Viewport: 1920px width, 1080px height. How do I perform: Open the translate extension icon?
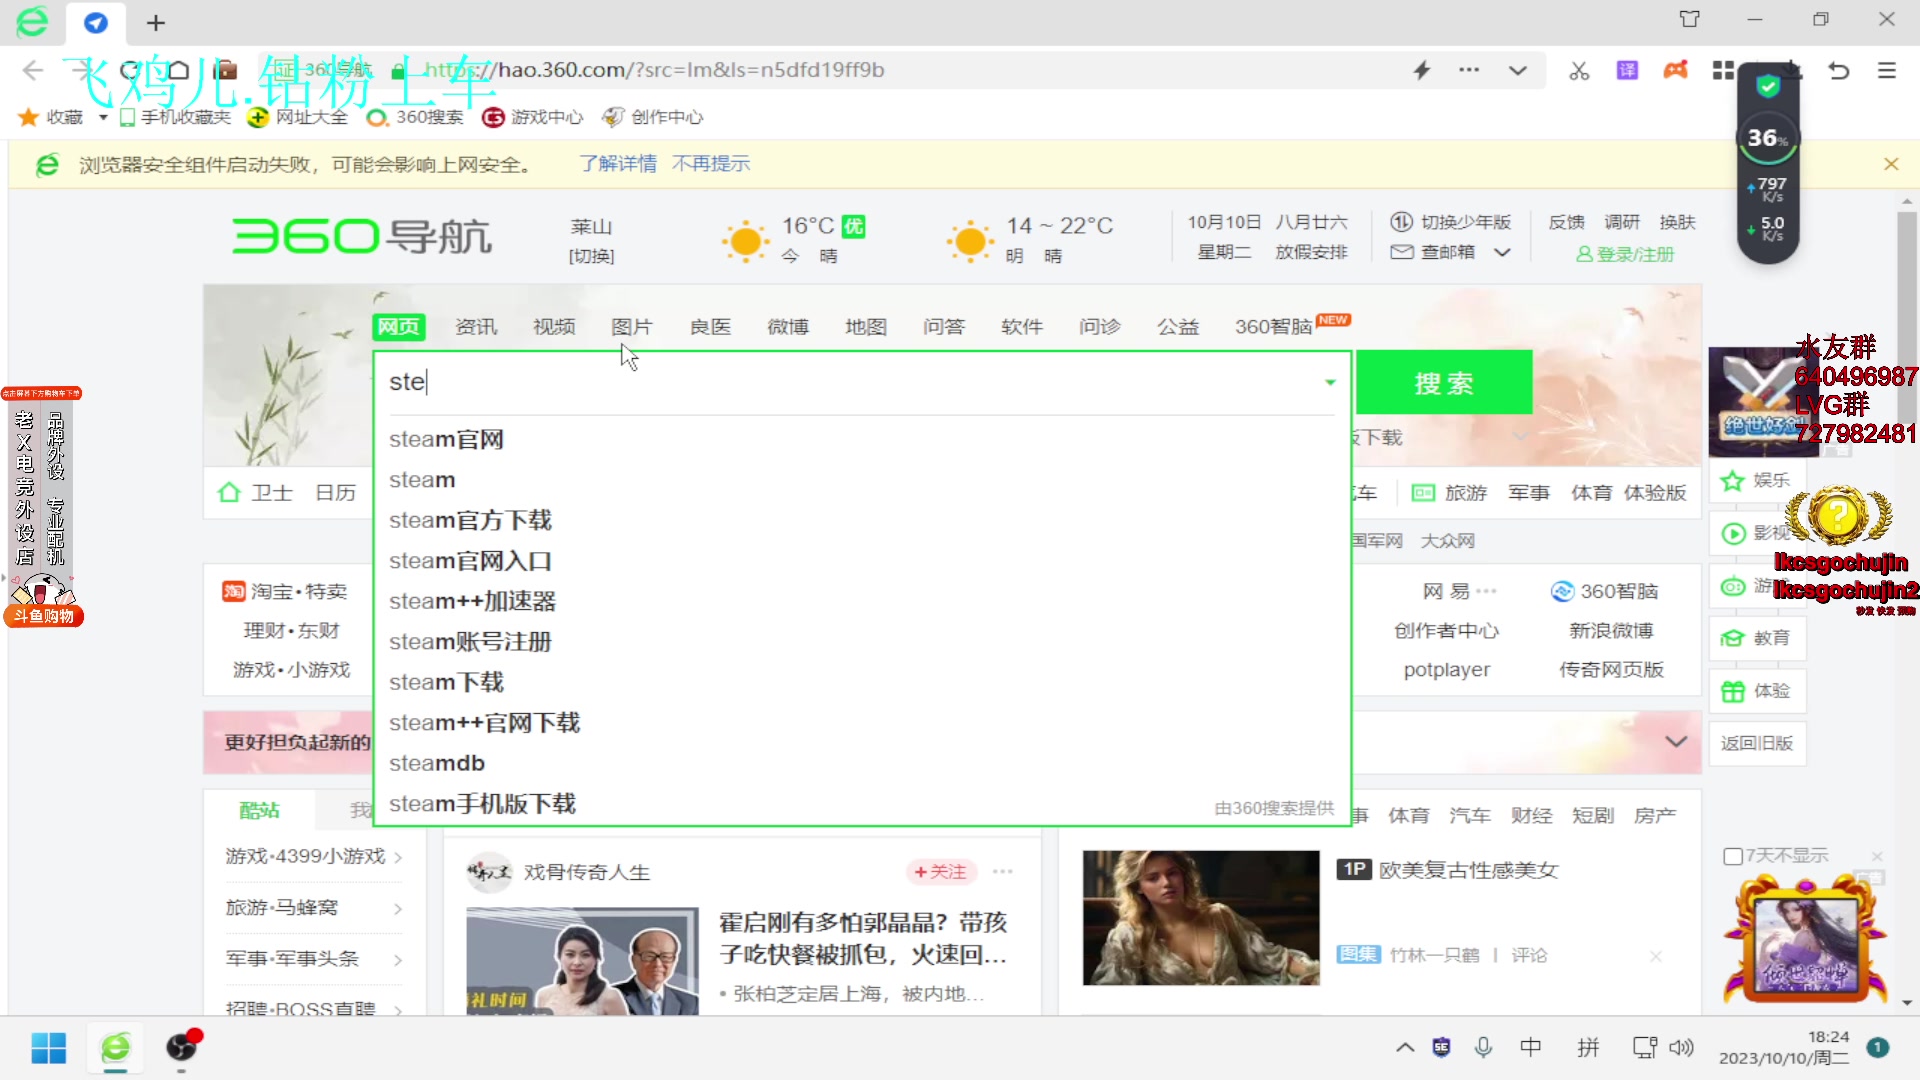click(x=1628, y=70)
